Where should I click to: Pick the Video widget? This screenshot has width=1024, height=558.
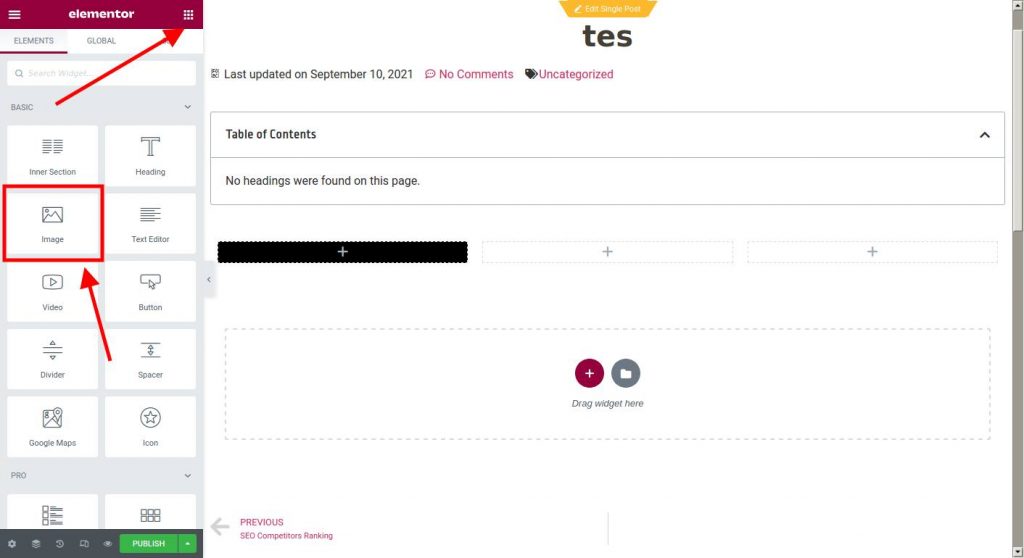point(52,291)
